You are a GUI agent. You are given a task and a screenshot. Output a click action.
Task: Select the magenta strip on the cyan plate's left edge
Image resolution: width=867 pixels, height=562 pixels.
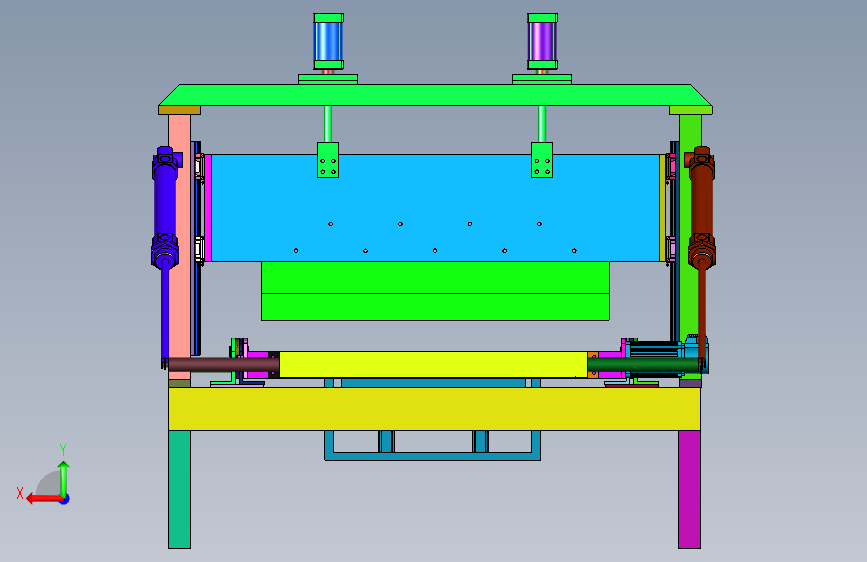pyautogui.click(x=208, y=207)
